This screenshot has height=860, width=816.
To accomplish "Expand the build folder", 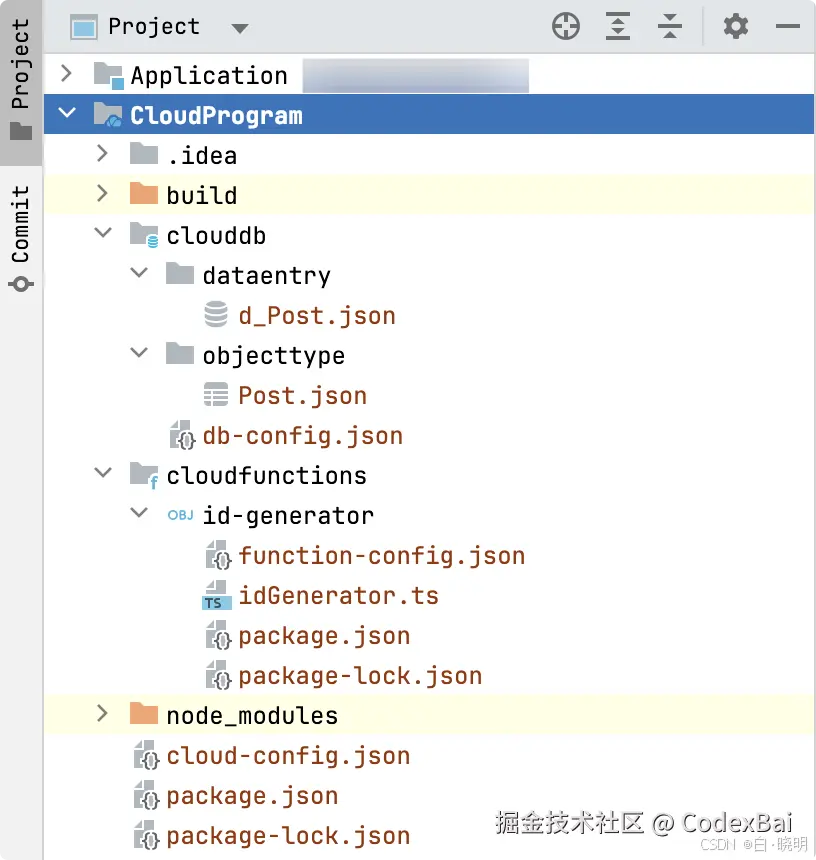I will pyautogui.click(x=102, y=193).
